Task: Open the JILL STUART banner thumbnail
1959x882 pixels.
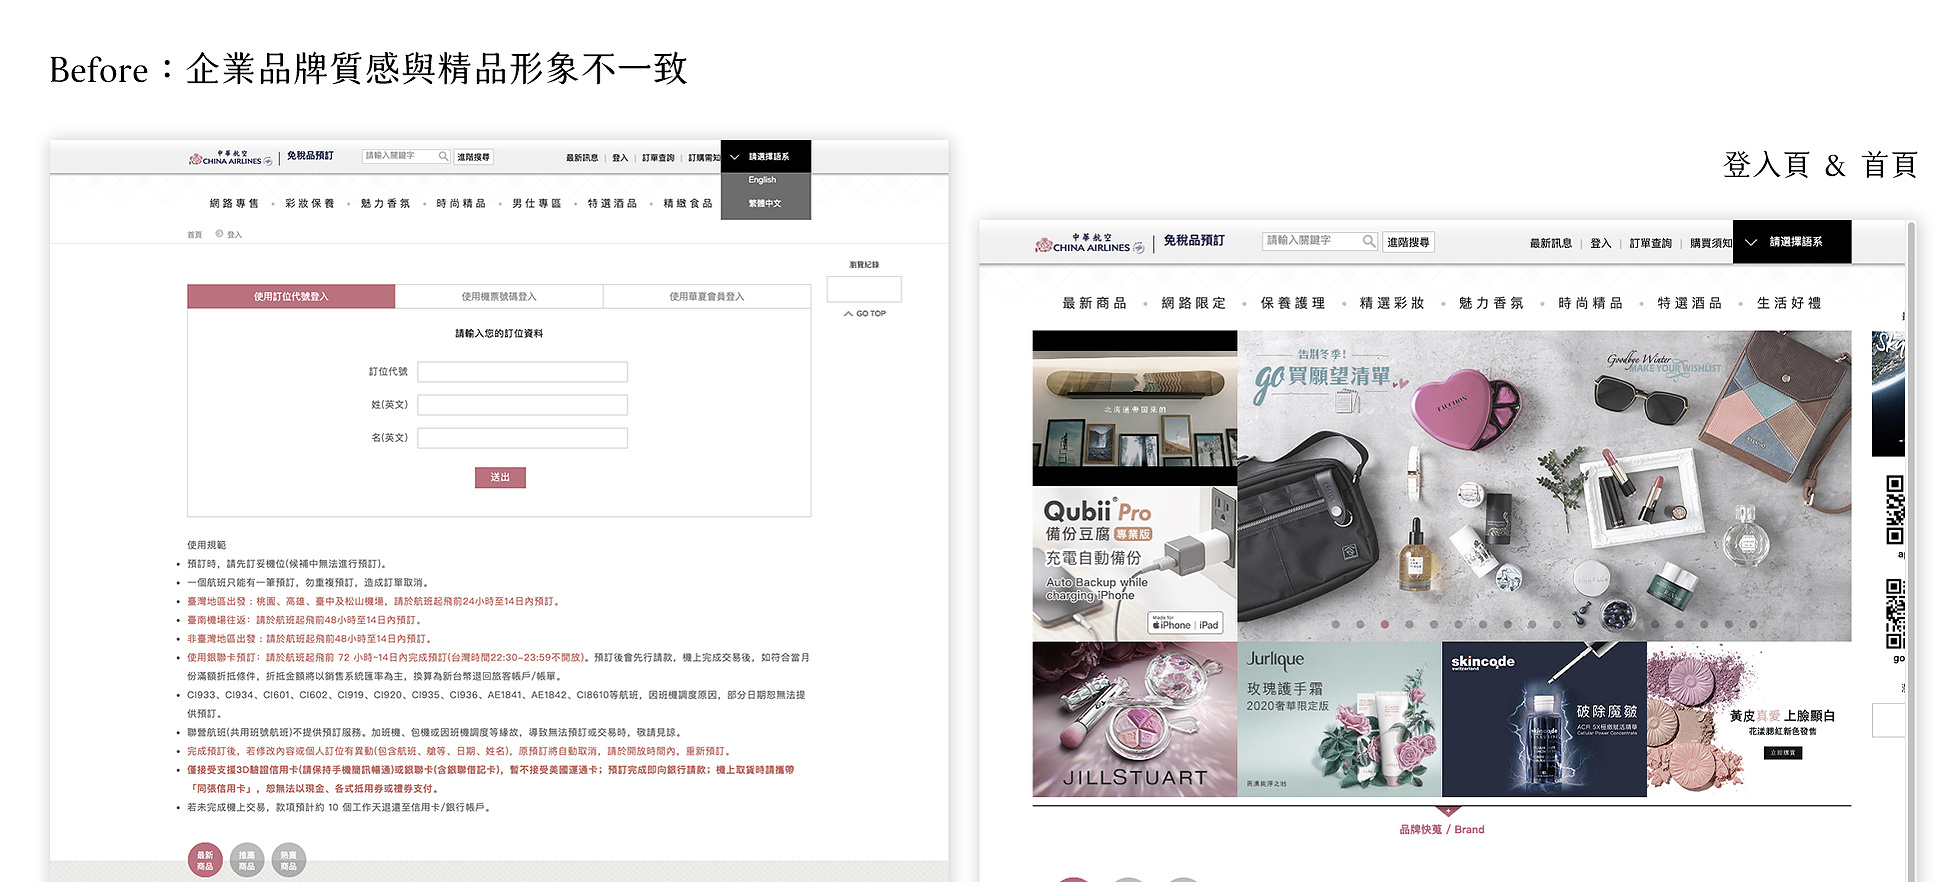Action: [x=1135, y=719]
